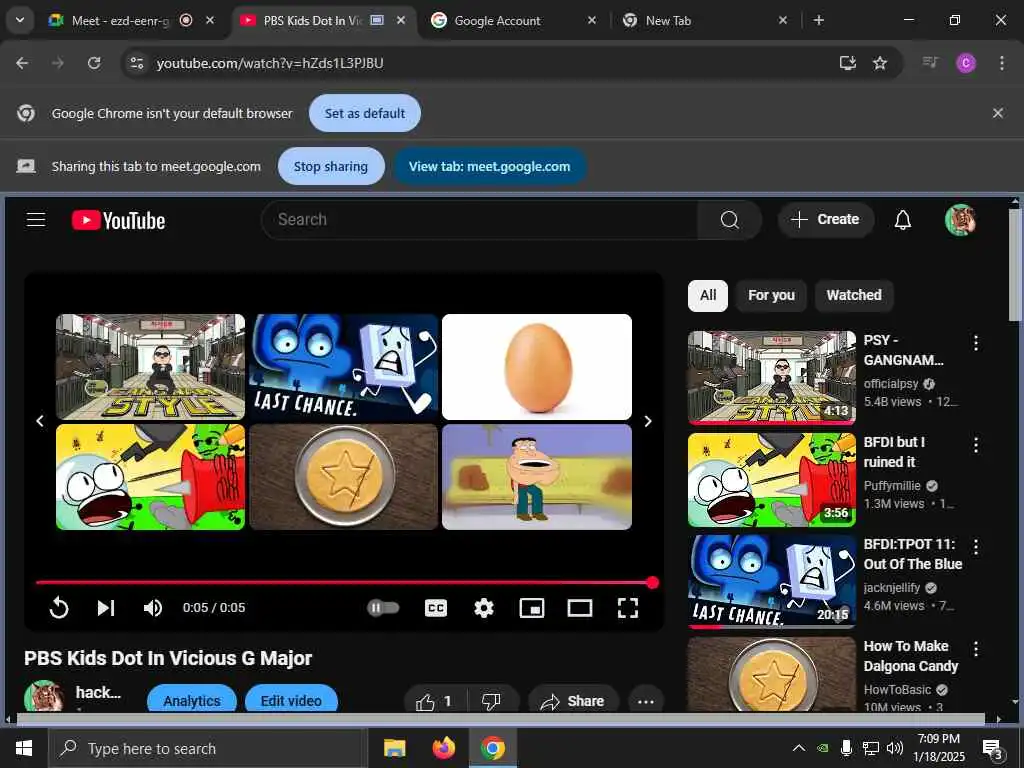Skip to the next video
1024x768 pixels.
coord(106,608)
